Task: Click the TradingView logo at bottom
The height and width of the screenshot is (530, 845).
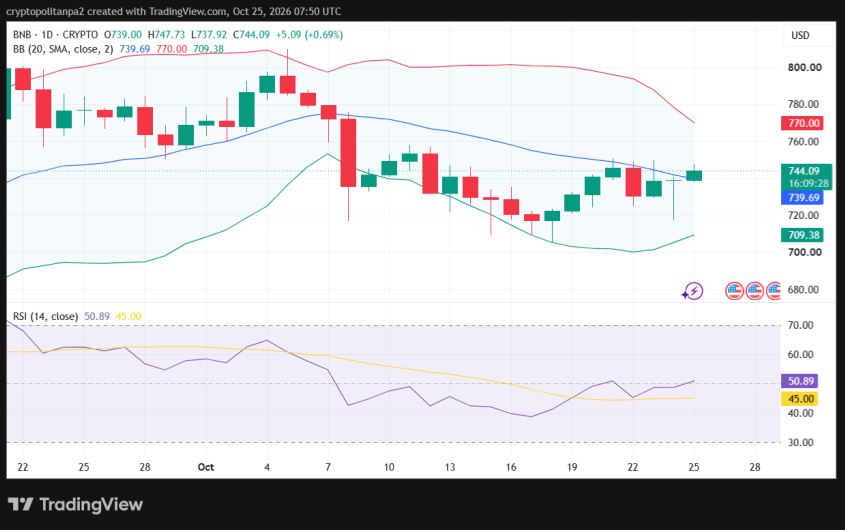Action: [75, 505]
